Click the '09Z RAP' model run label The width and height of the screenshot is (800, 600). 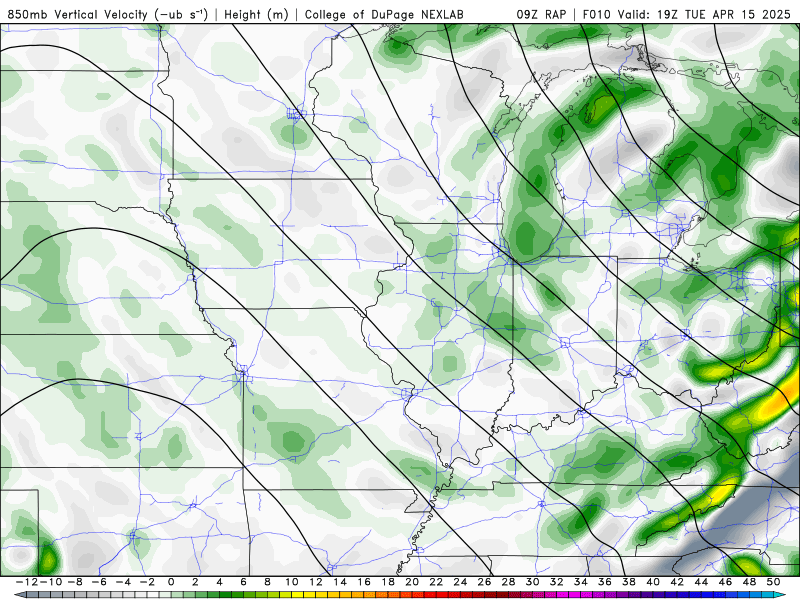[x=541, y=14]
